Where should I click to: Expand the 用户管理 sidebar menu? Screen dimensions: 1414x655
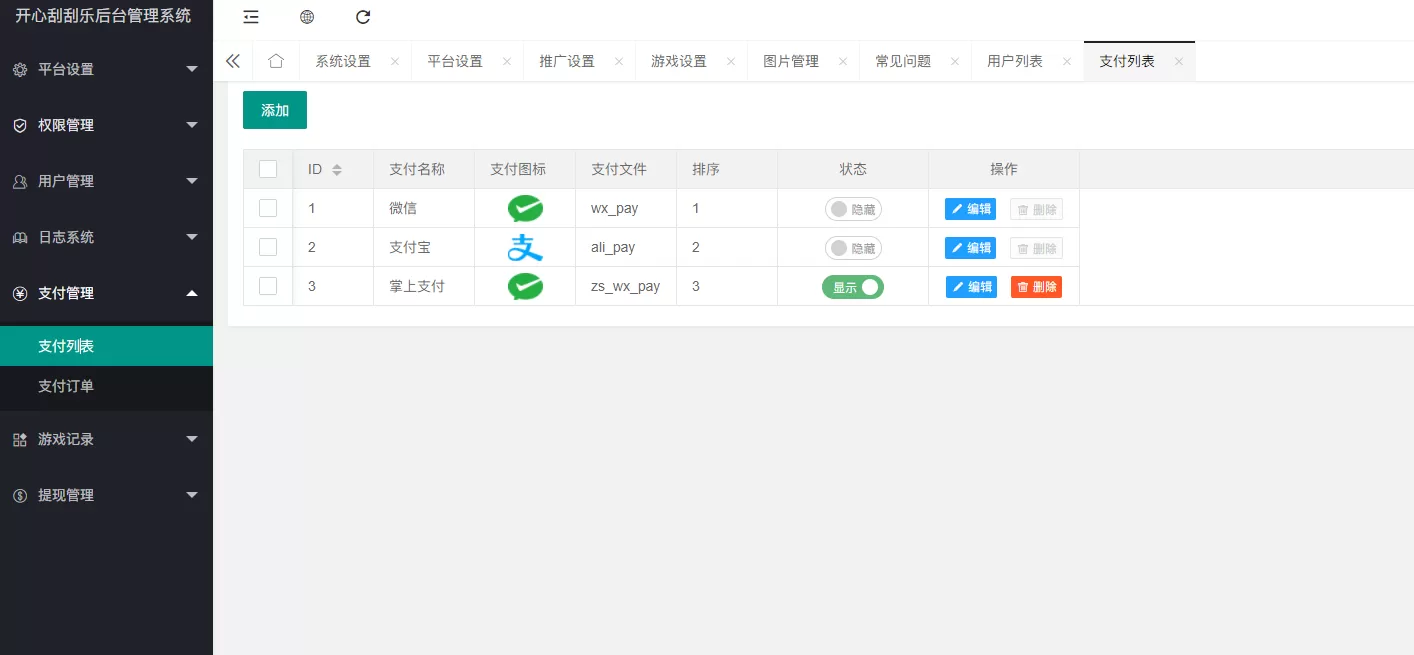(106, 181)
